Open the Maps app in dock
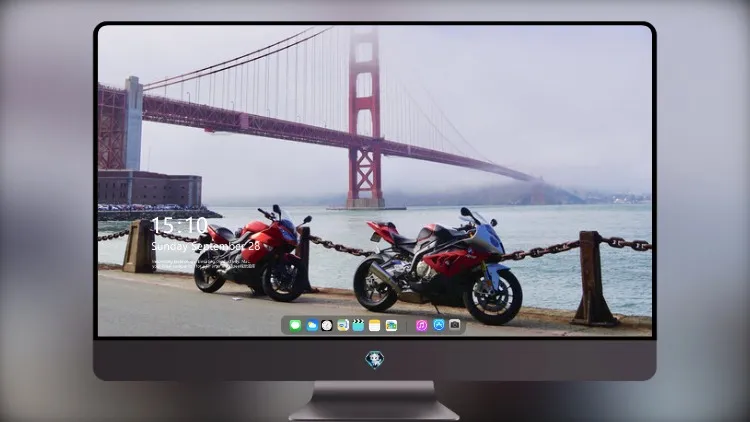The height and width of the screenshot is (422, 750). click(x=343, y=326)
